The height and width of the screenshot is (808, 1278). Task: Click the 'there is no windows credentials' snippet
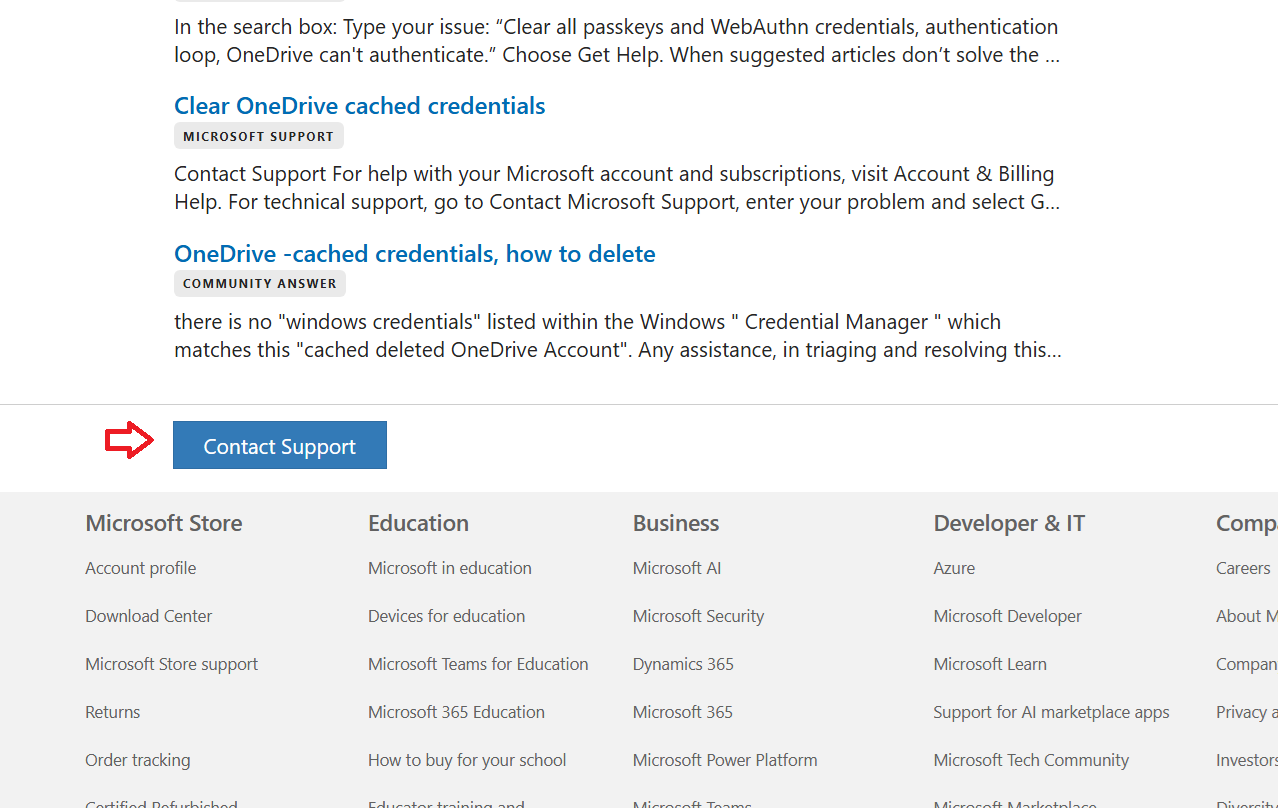point(618,336)
